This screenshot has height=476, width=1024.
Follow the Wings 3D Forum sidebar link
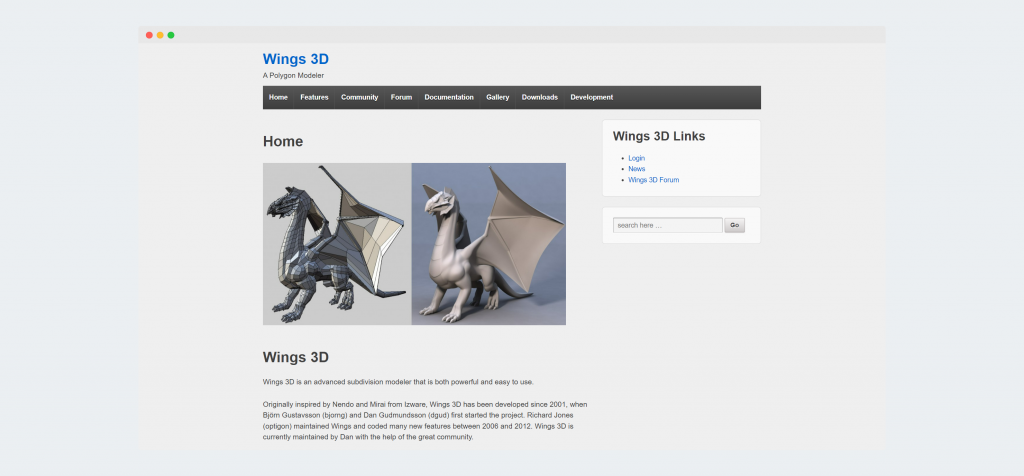point(653,180)
